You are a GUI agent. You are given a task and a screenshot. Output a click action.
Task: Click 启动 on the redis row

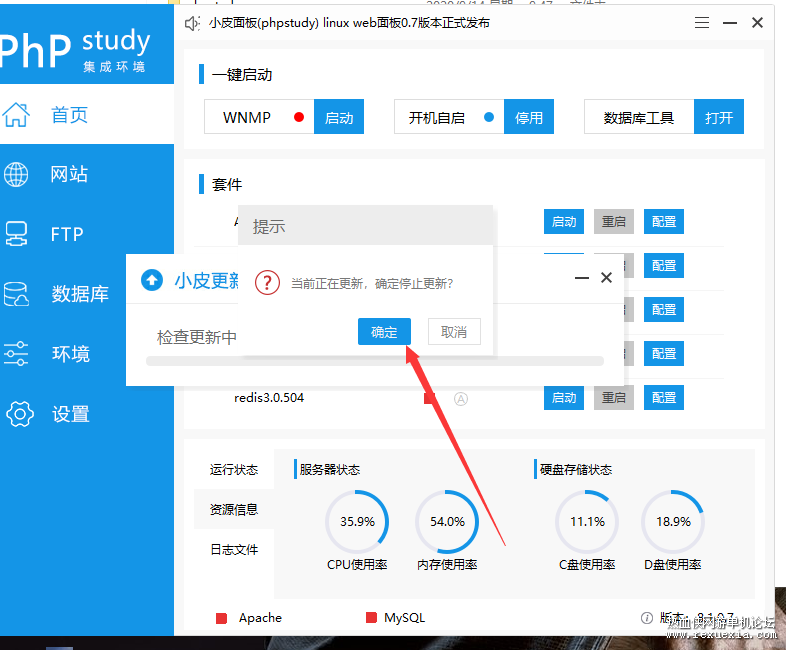(x=564, y=397)
